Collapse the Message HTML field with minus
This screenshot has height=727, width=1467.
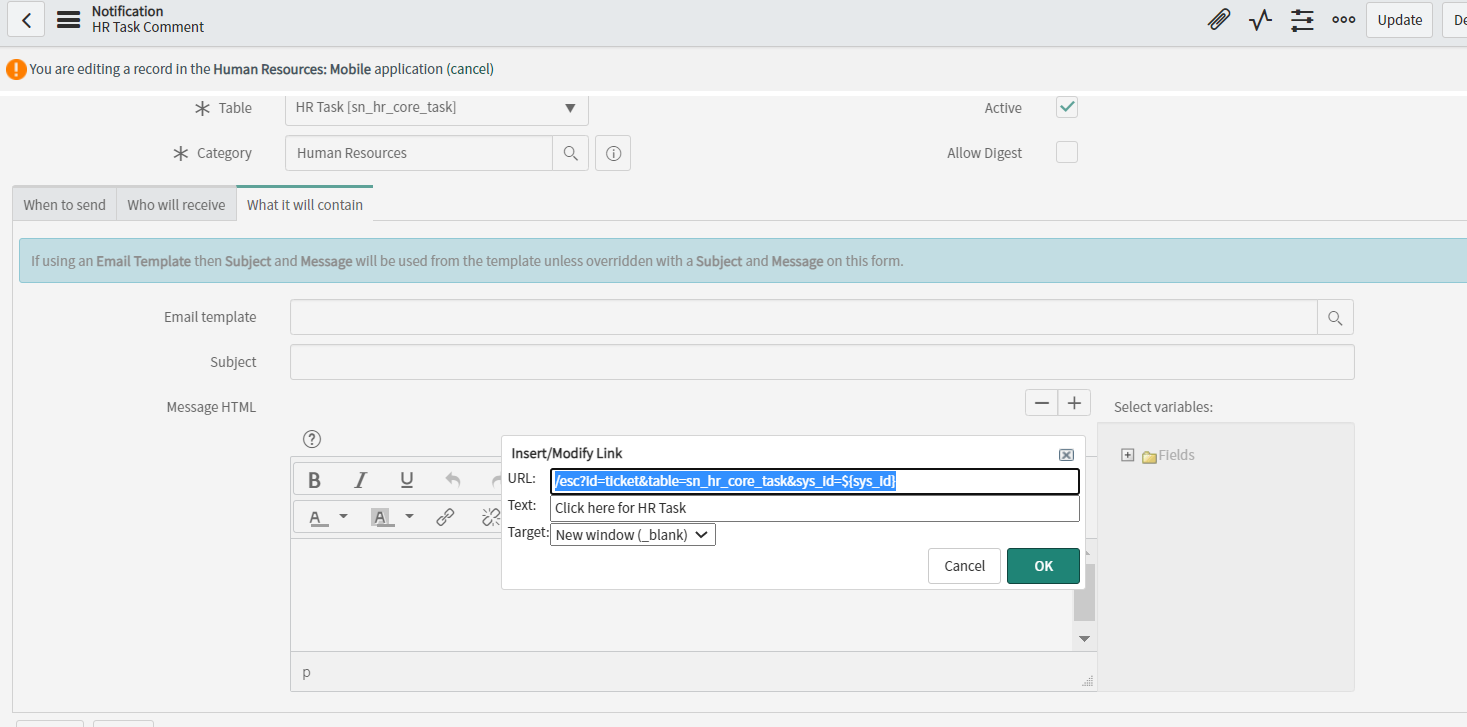click(x=1042, y=403)
